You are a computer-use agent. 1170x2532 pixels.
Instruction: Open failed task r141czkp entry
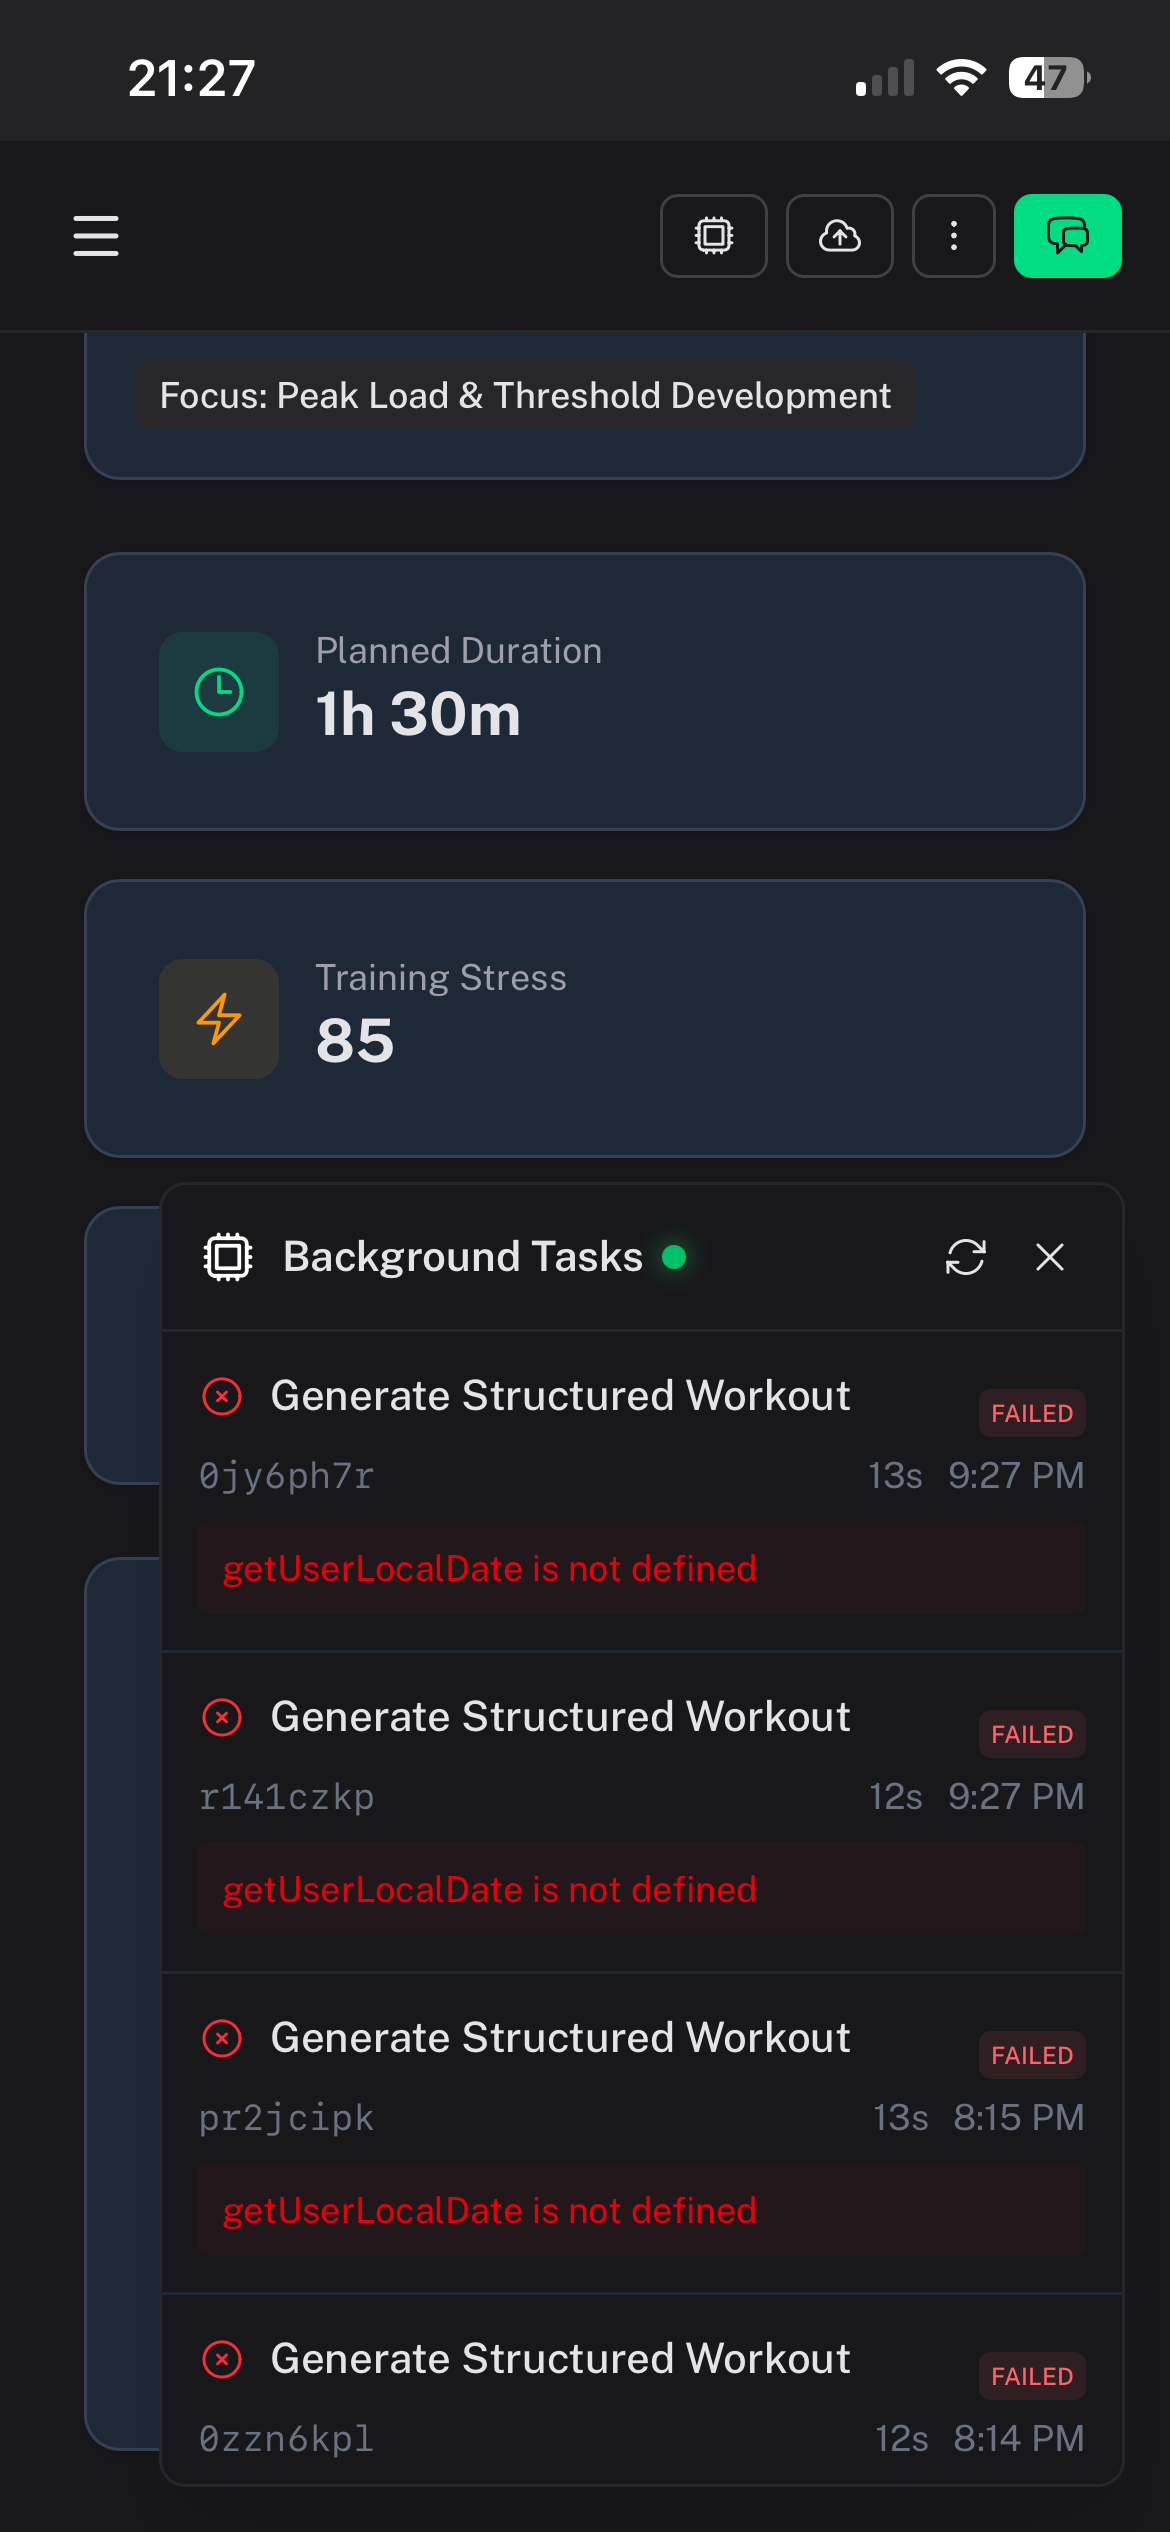pos(560,1757)
